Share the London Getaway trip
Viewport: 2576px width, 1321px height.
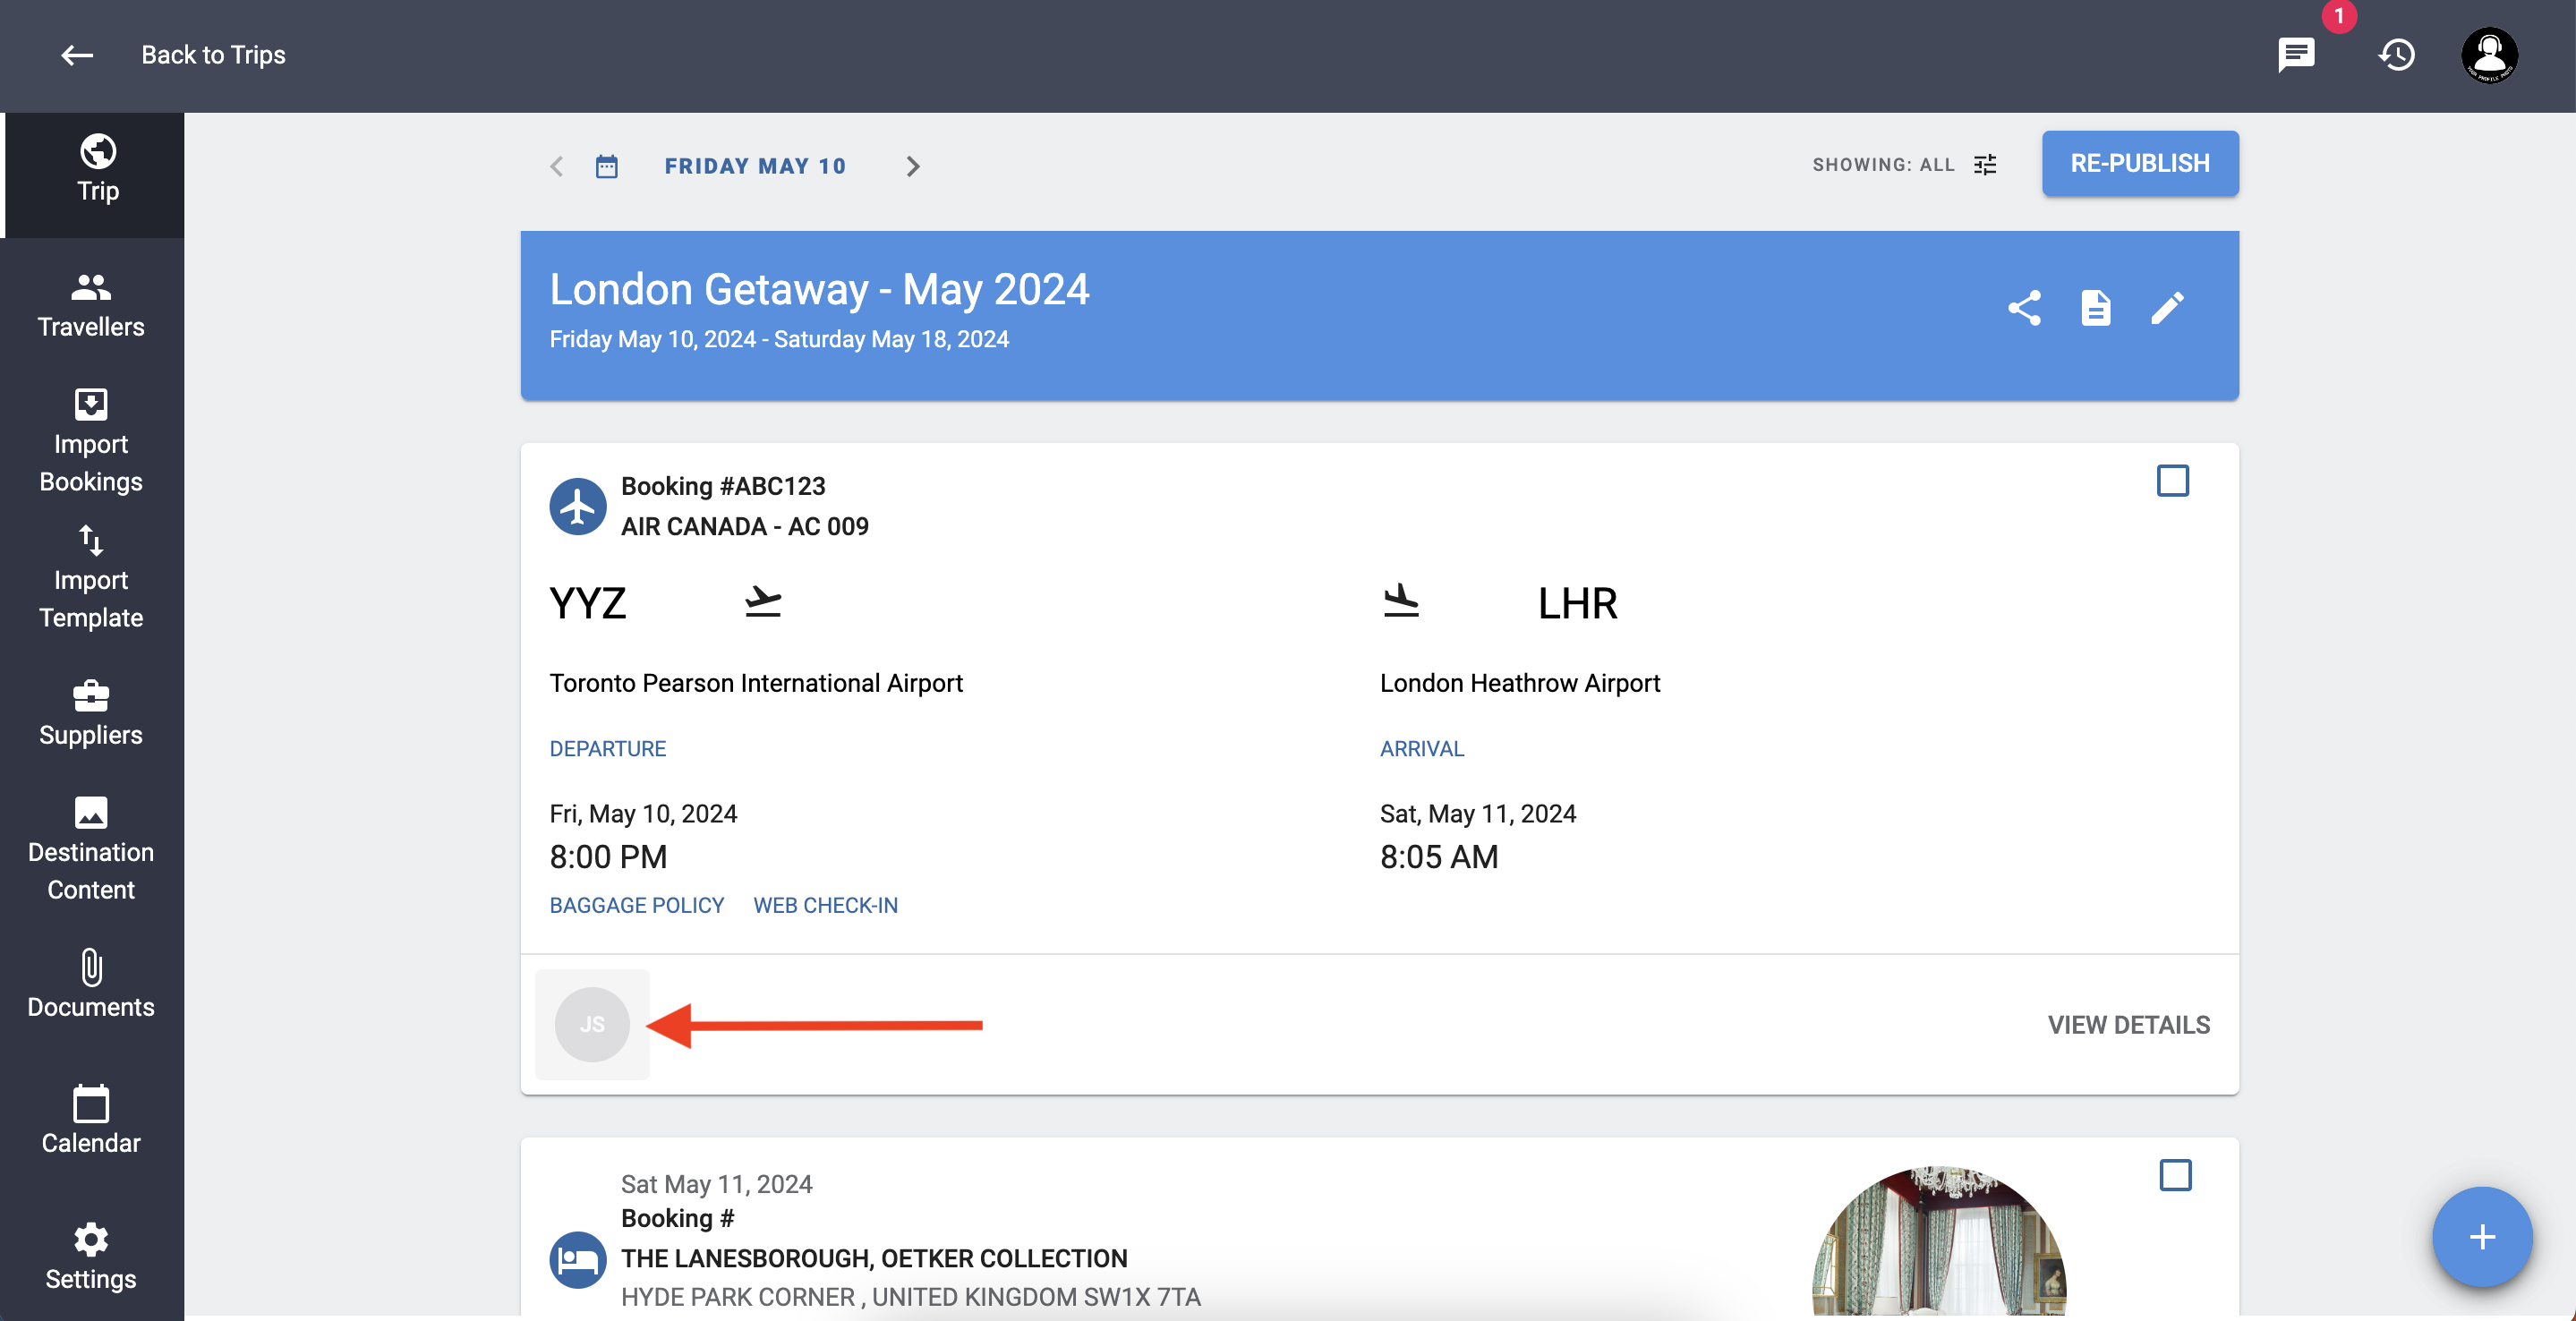pyautogui.click(x=2024, y=308)
